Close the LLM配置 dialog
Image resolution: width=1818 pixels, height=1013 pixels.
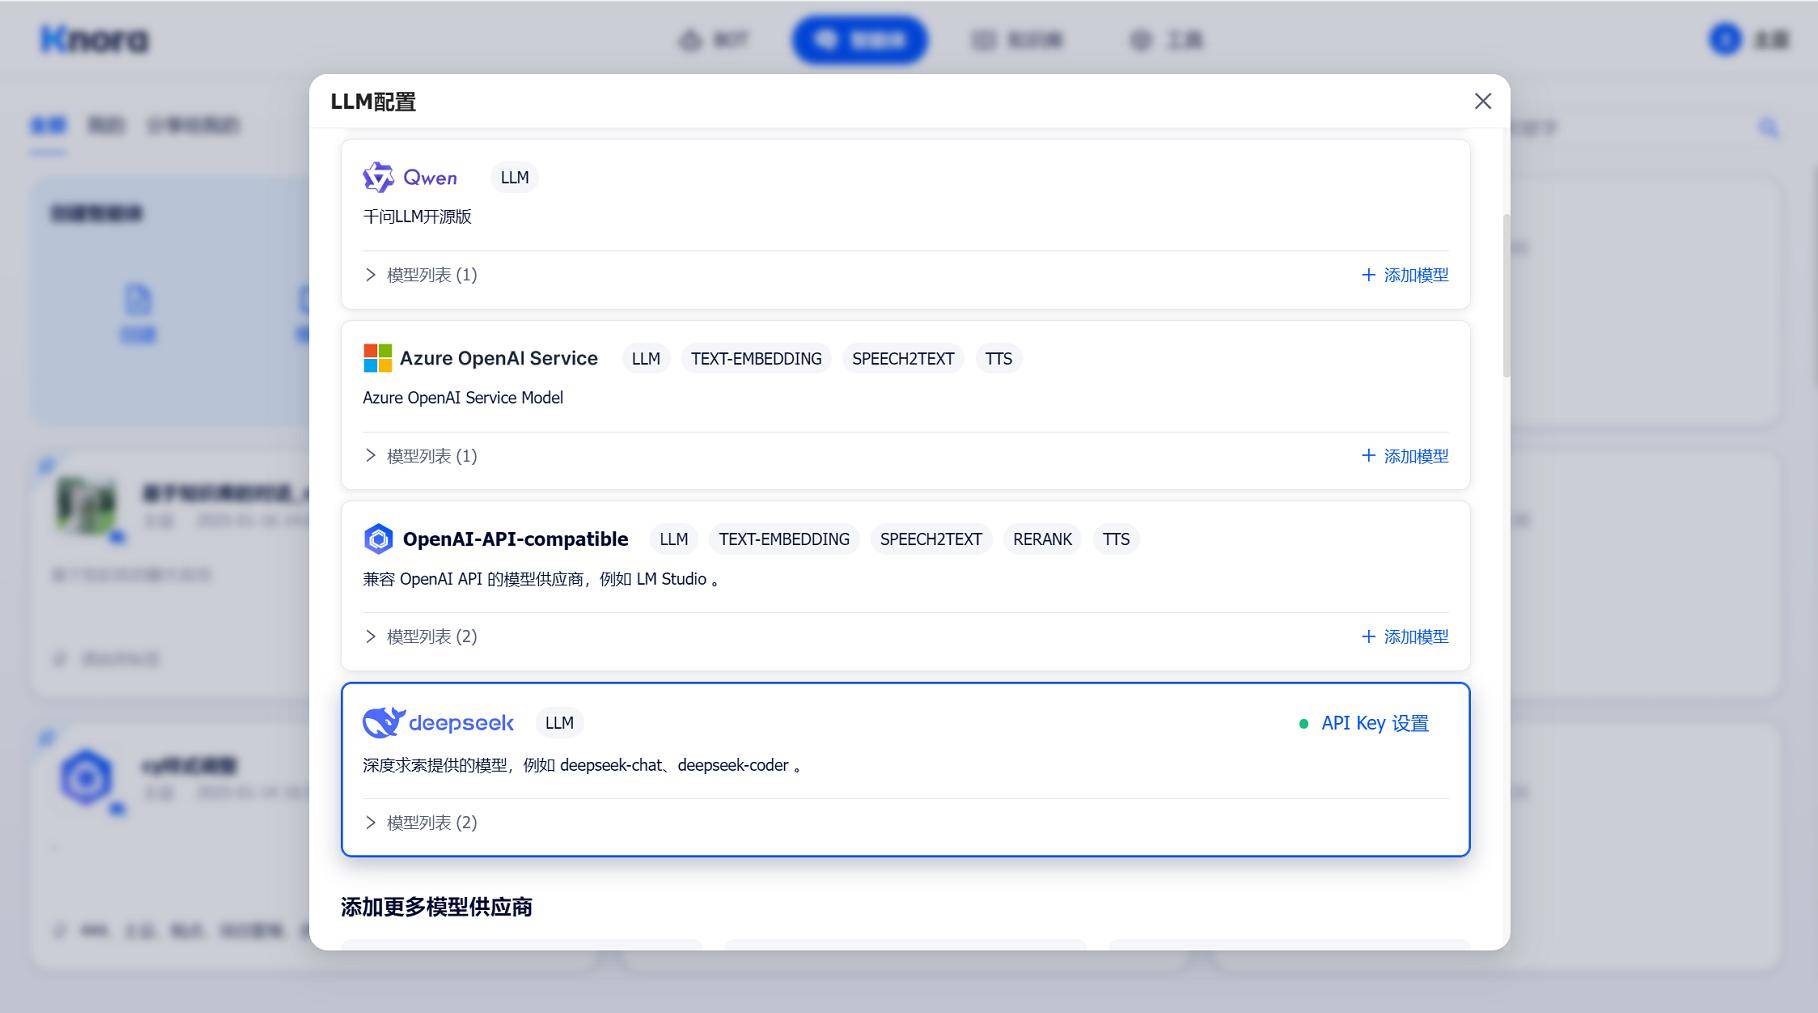1483,101
